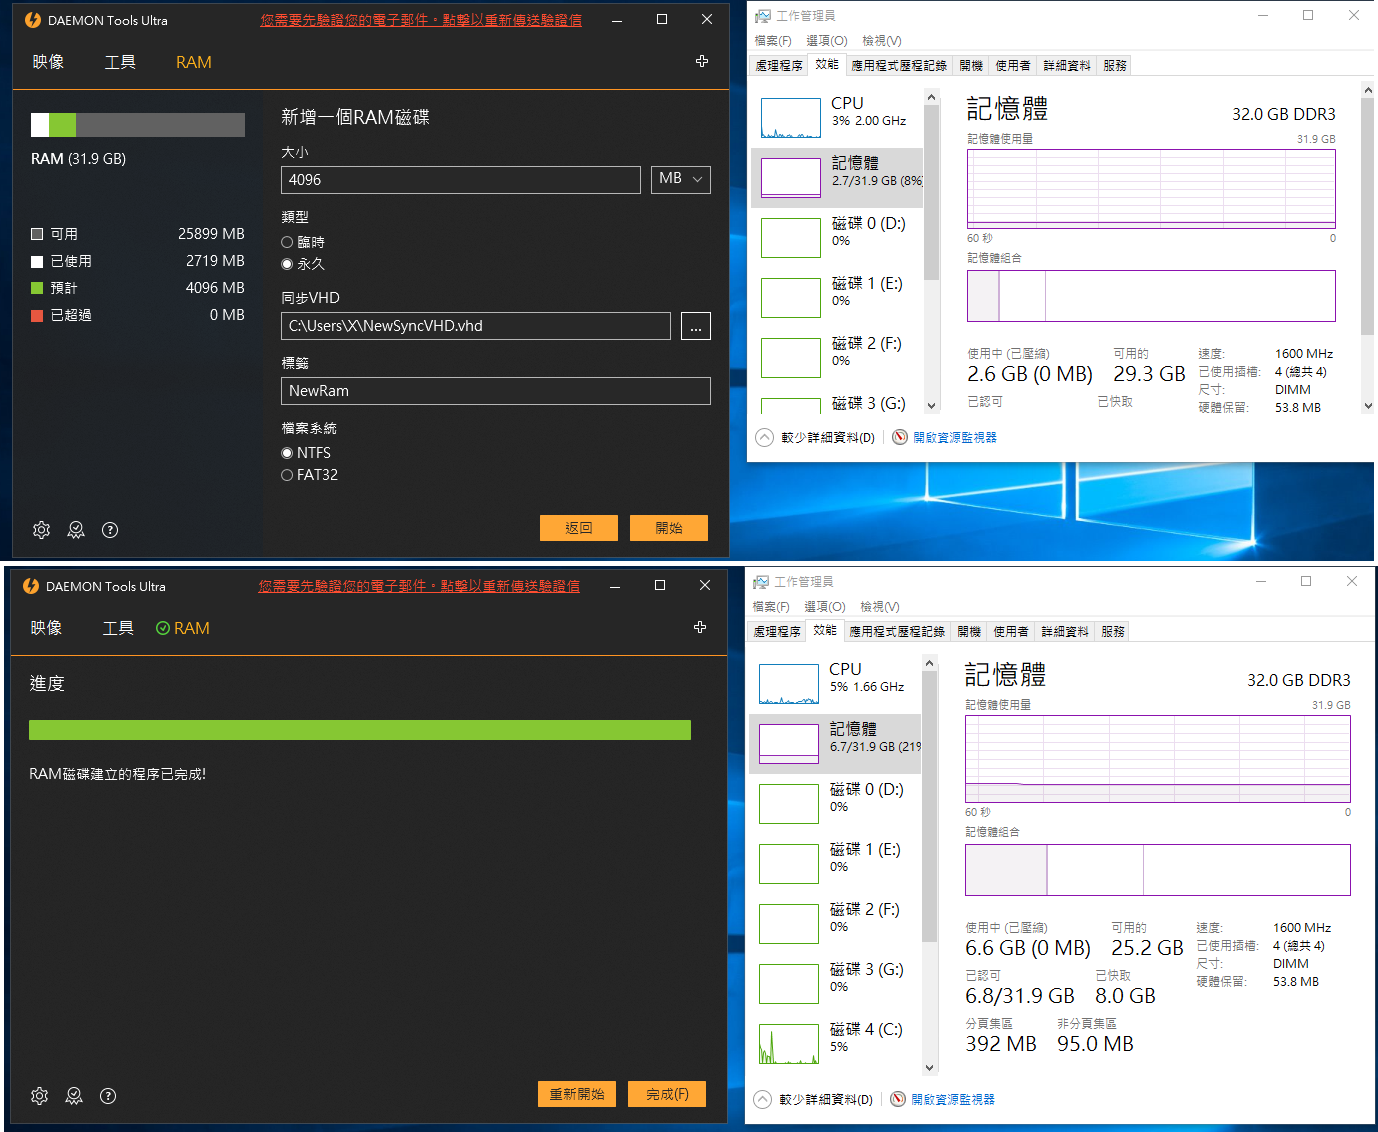Screen dimensions: 1378x1132
Task: Click the green progress bar
Action: tap(359, 730)
